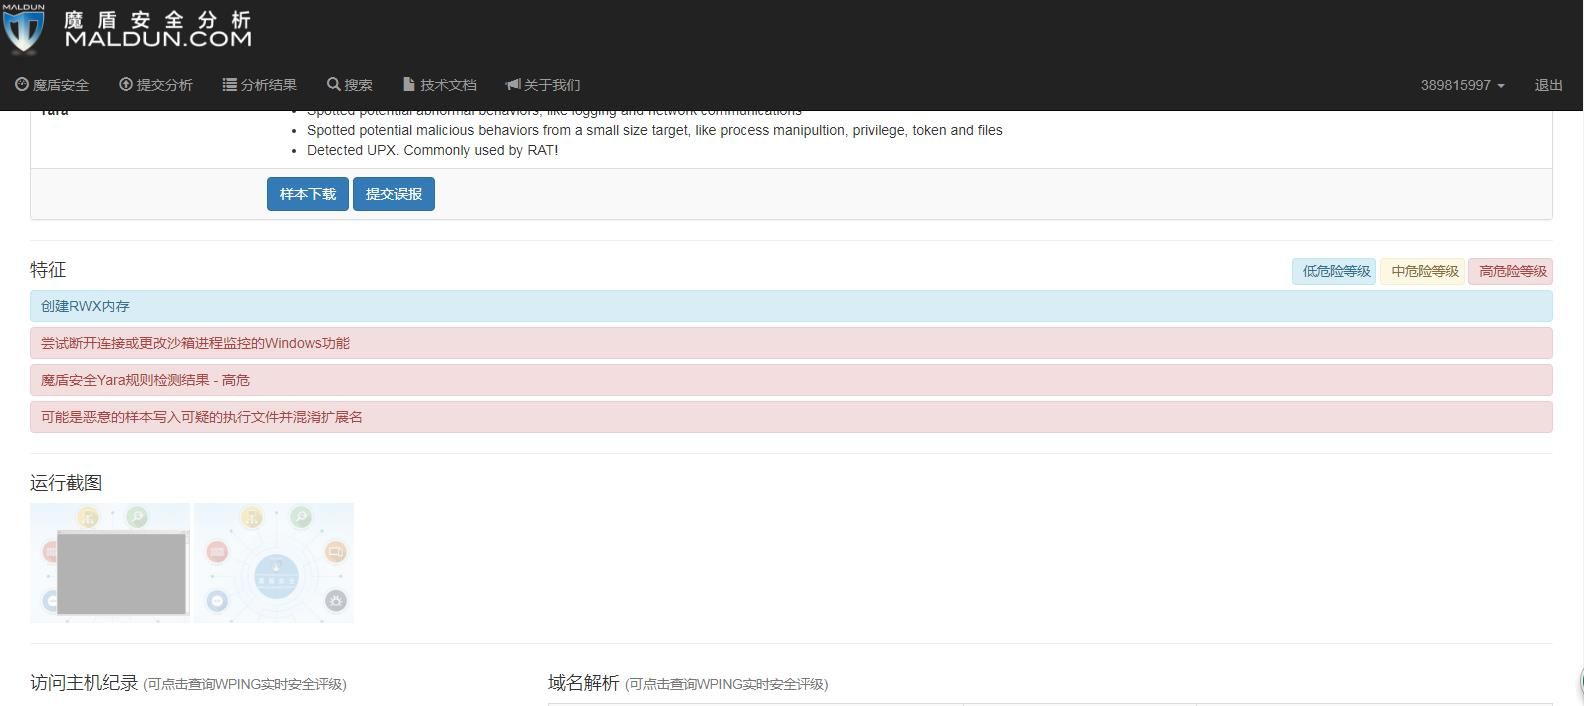Click the 关于我们 megaphone icon
Screen dimensions: 1584x706
513,85
